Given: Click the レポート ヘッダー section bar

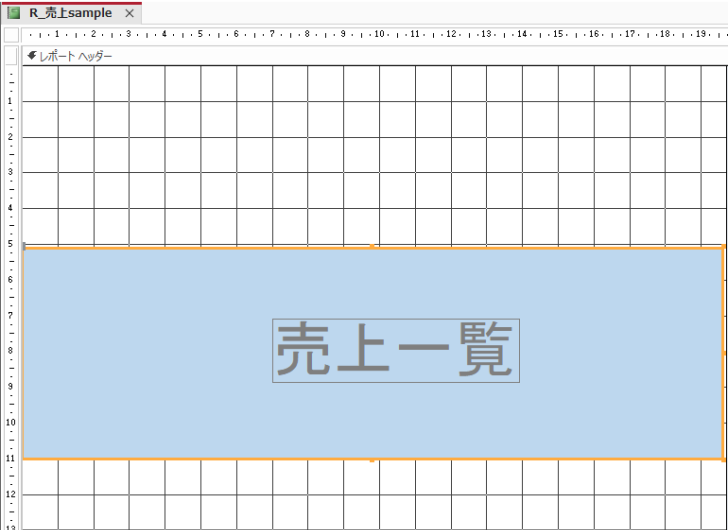Looking at the screenshot, I should click(x=375, y=56).
